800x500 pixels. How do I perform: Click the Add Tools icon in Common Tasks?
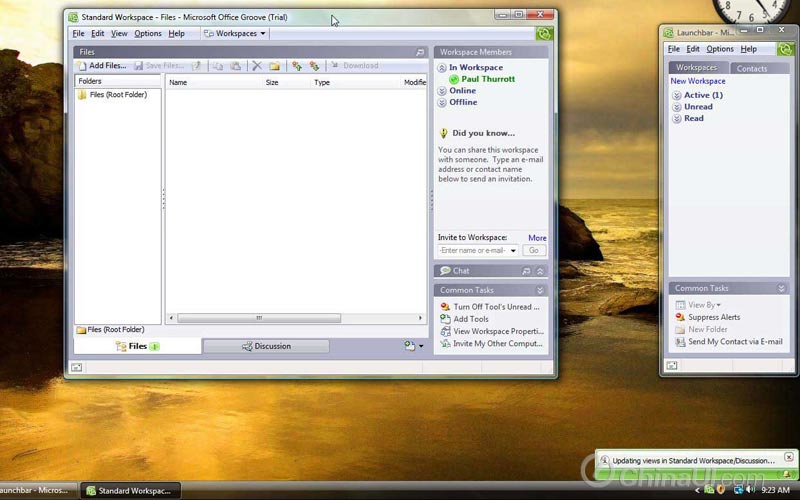point(444,319)
